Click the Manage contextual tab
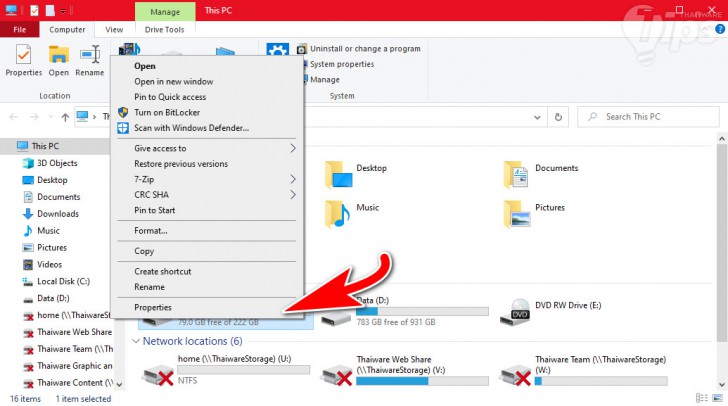The width and height of the screenshot is (728, 406). tap(165, 12)
